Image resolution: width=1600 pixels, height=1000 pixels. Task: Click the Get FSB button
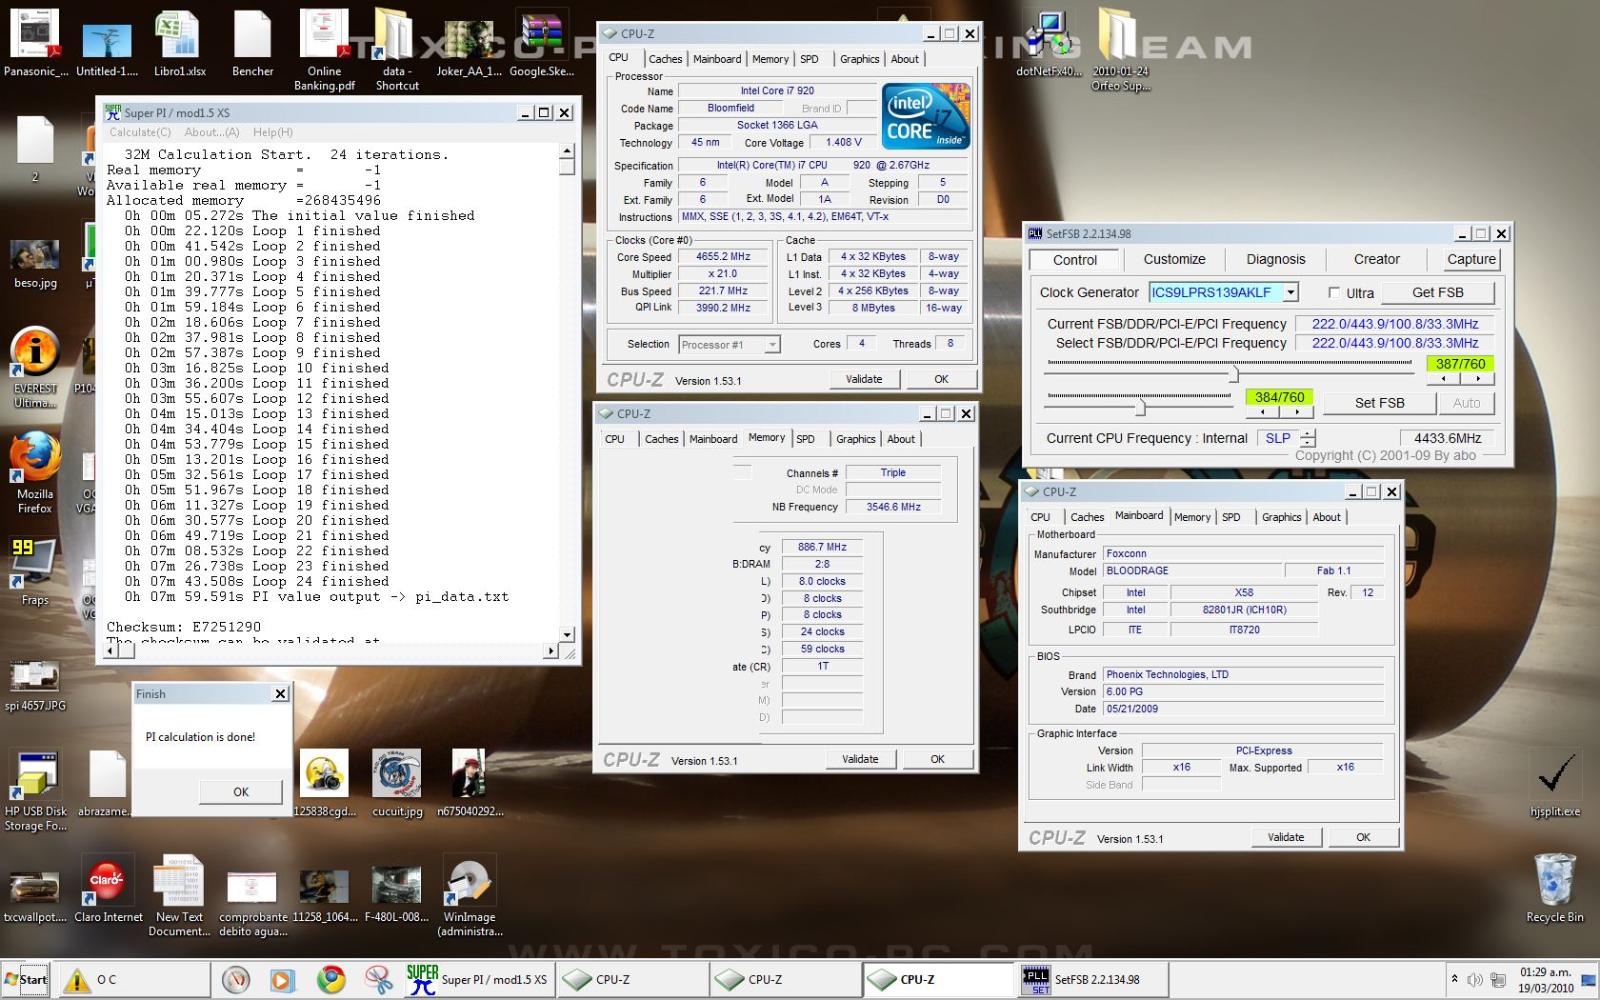click(x=1438, y=292)
